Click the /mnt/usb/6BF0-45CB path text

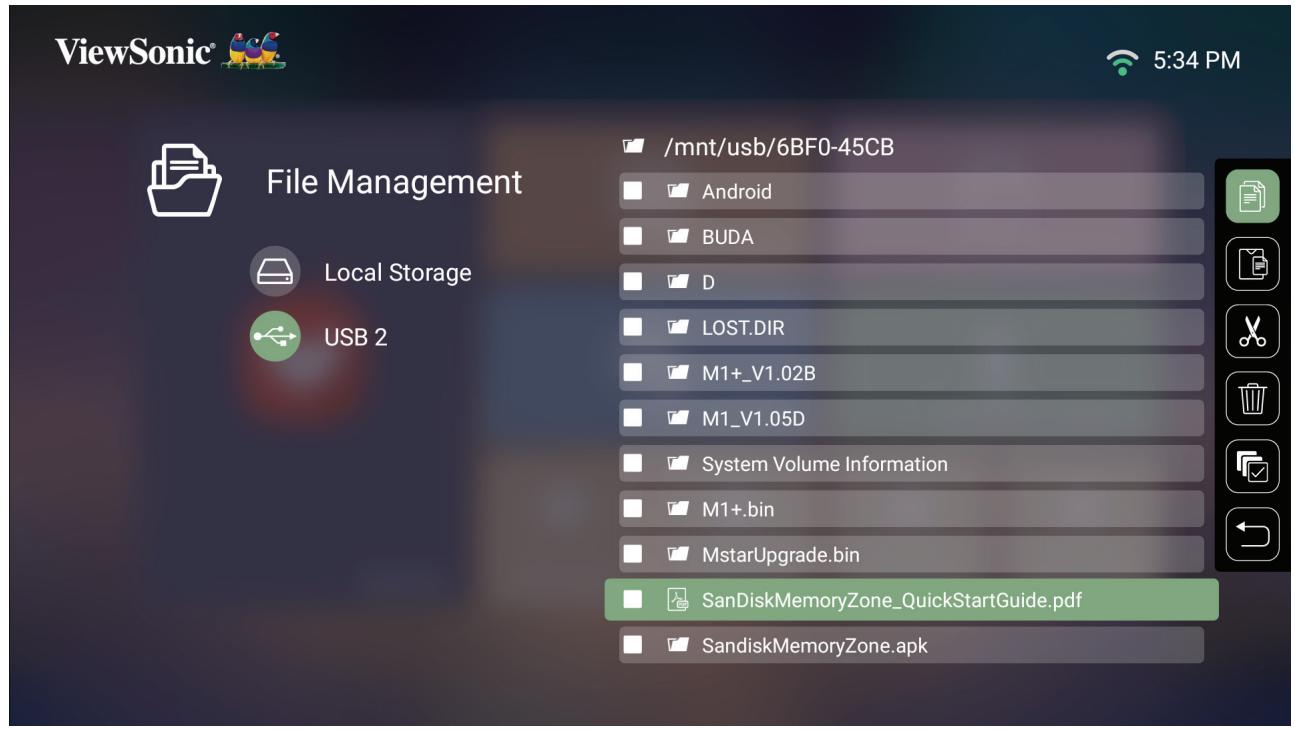click(779, 148)
